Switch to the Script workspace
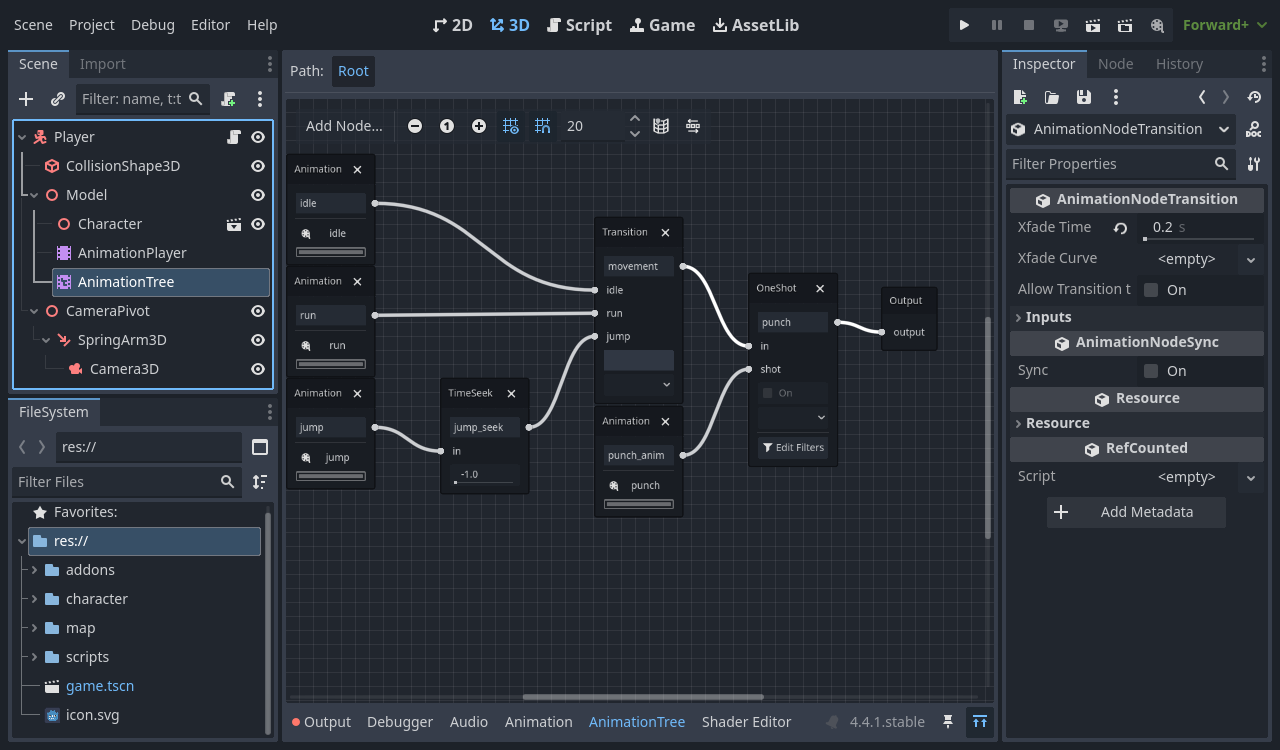1280x750 pixels. click(579, 25)
